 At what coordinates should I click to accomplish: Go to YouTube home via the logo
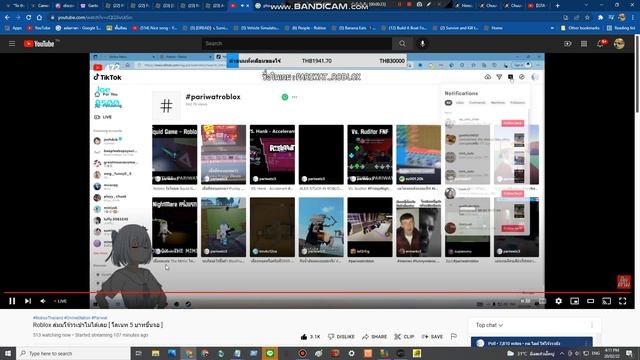click(39, 44)
